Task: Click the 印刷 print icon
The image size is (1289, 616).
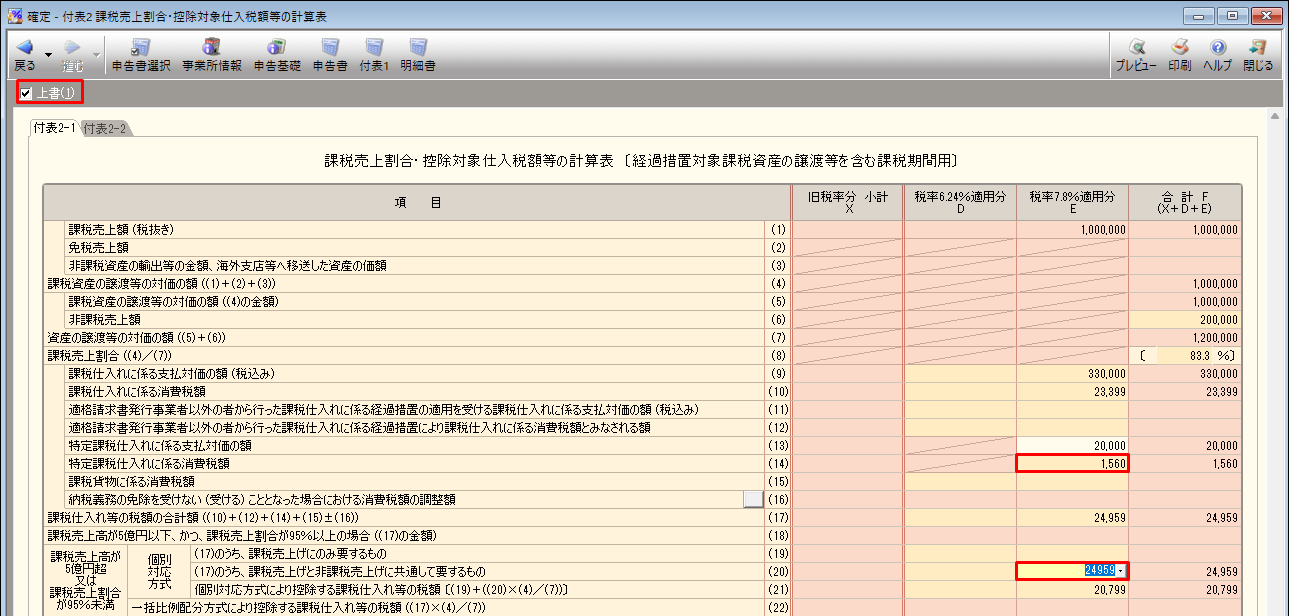Action: click(1179, 49)
